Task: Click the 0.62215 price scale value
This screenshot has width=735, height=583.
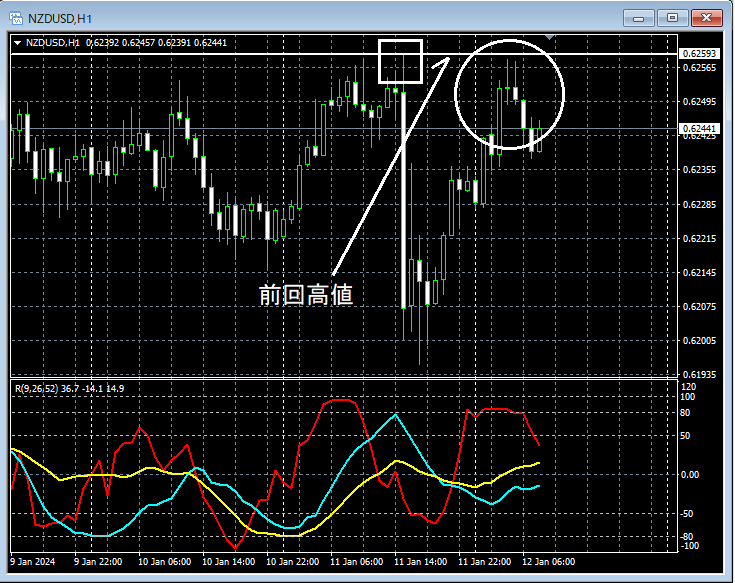Action: pos(699,239)
